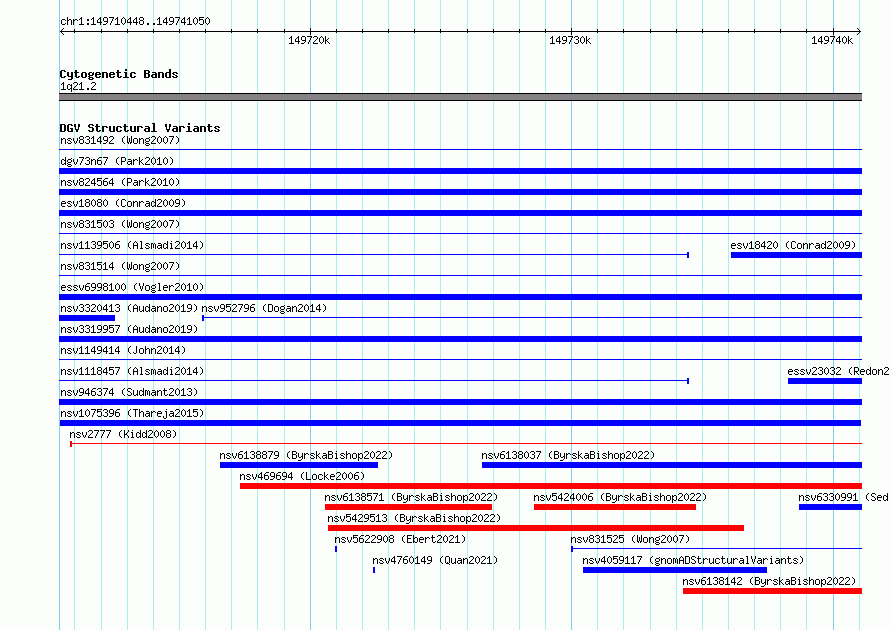Image resolution: width=890 pixels, height=630 pixels.
Task: Click the 149740k ruler tick label
Action: coord(832,40)
